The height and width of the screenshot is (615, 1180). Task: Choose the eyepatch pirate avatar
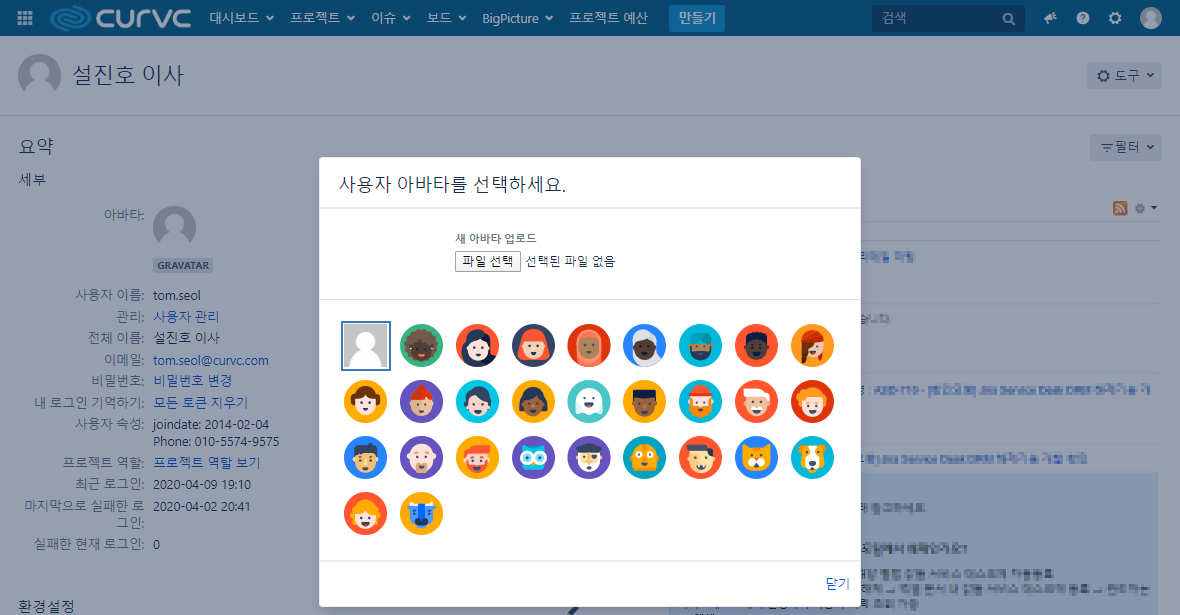click(589, 457)
